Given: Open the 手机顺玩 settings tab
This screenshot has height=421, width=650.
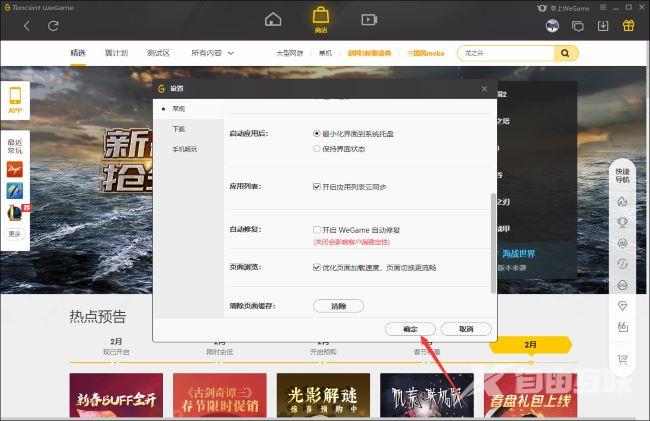Looking at the screenshot, I should [184, 149].
